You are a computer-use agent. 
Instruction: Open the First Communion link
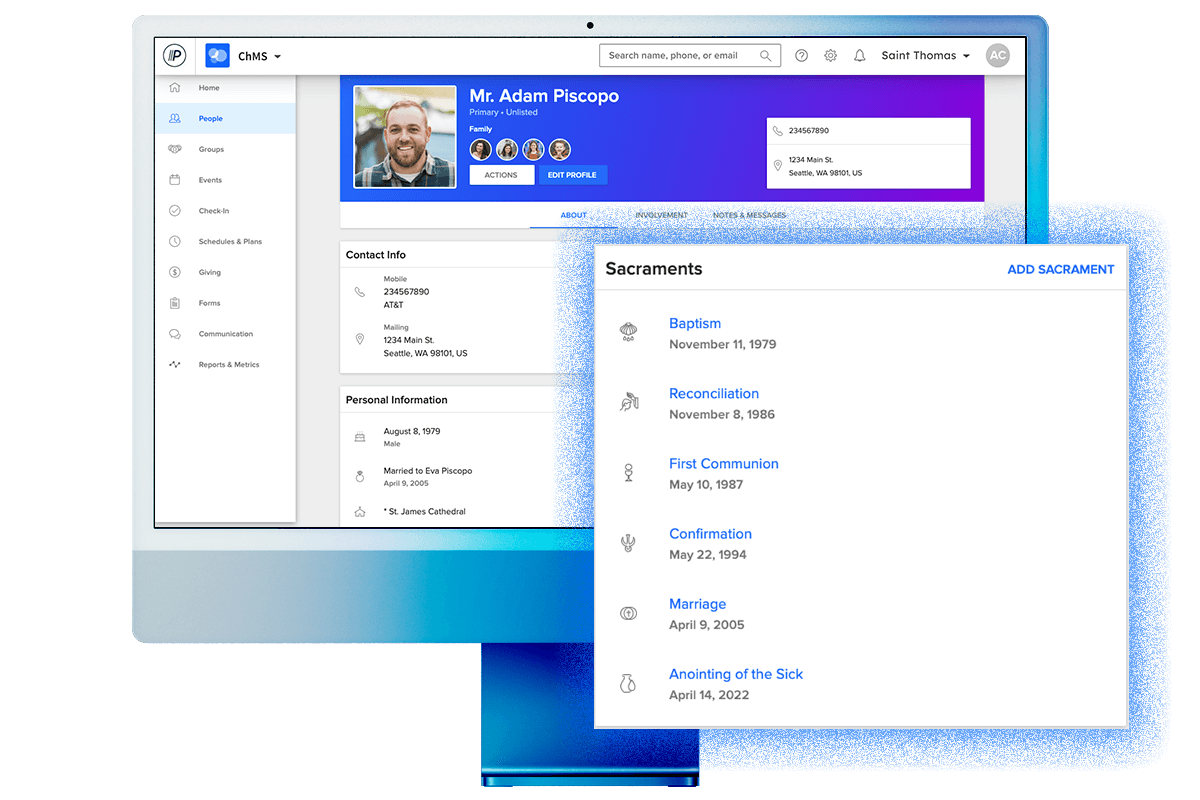click(724, 464)
